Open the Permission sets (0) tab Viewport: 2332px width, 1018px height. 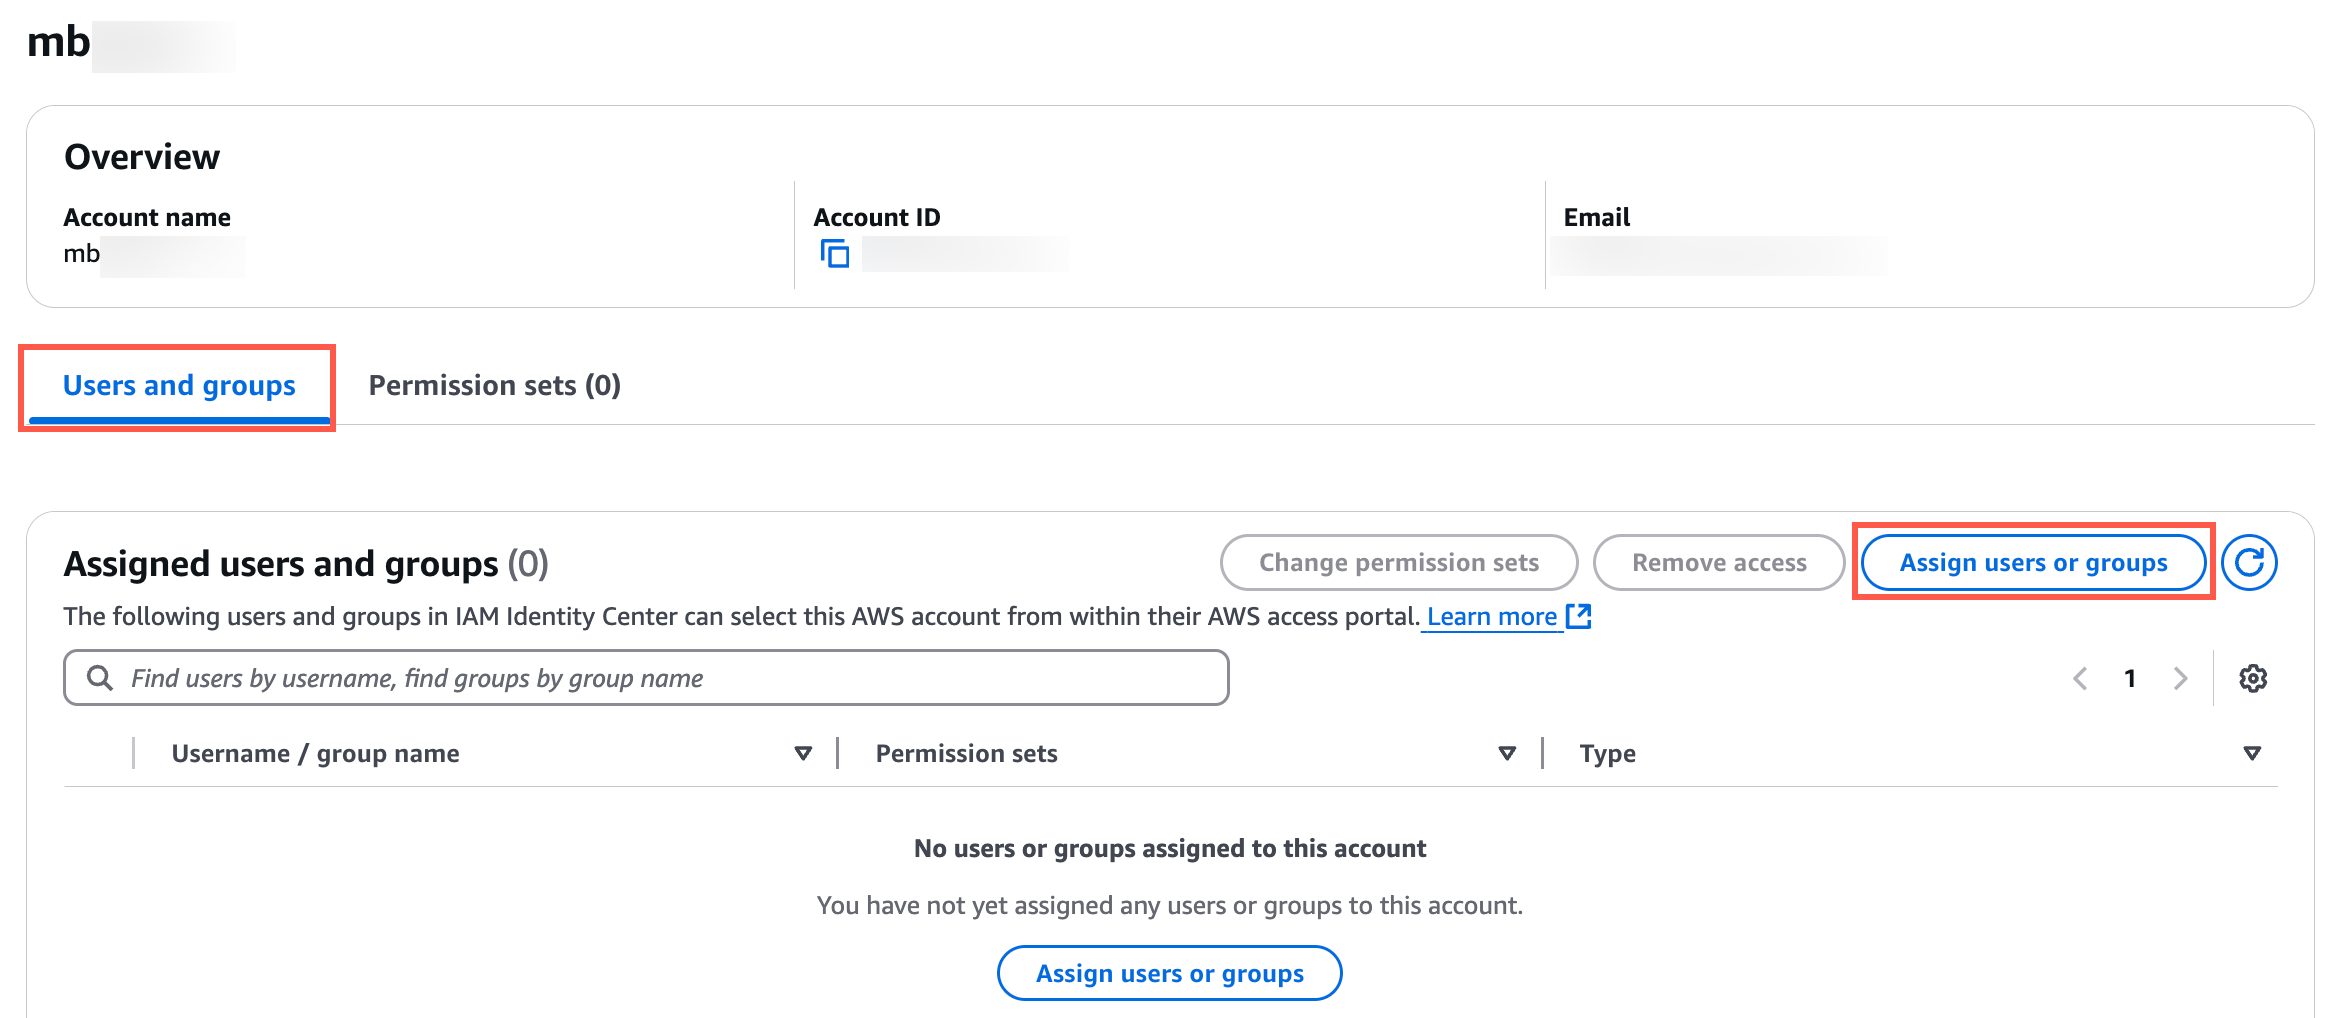point(495,386)
